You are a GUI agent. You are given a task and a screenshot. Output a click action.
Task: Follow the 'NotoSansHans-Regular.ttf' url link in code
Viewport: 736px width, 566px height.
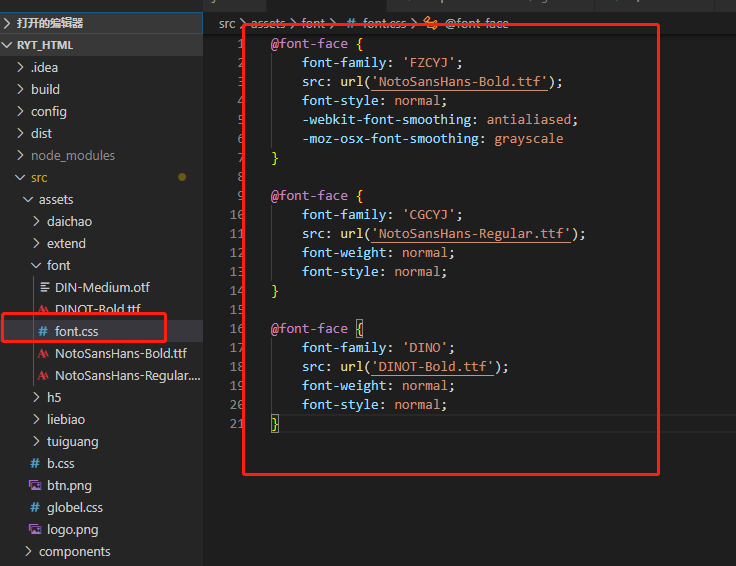coord(471,234)
